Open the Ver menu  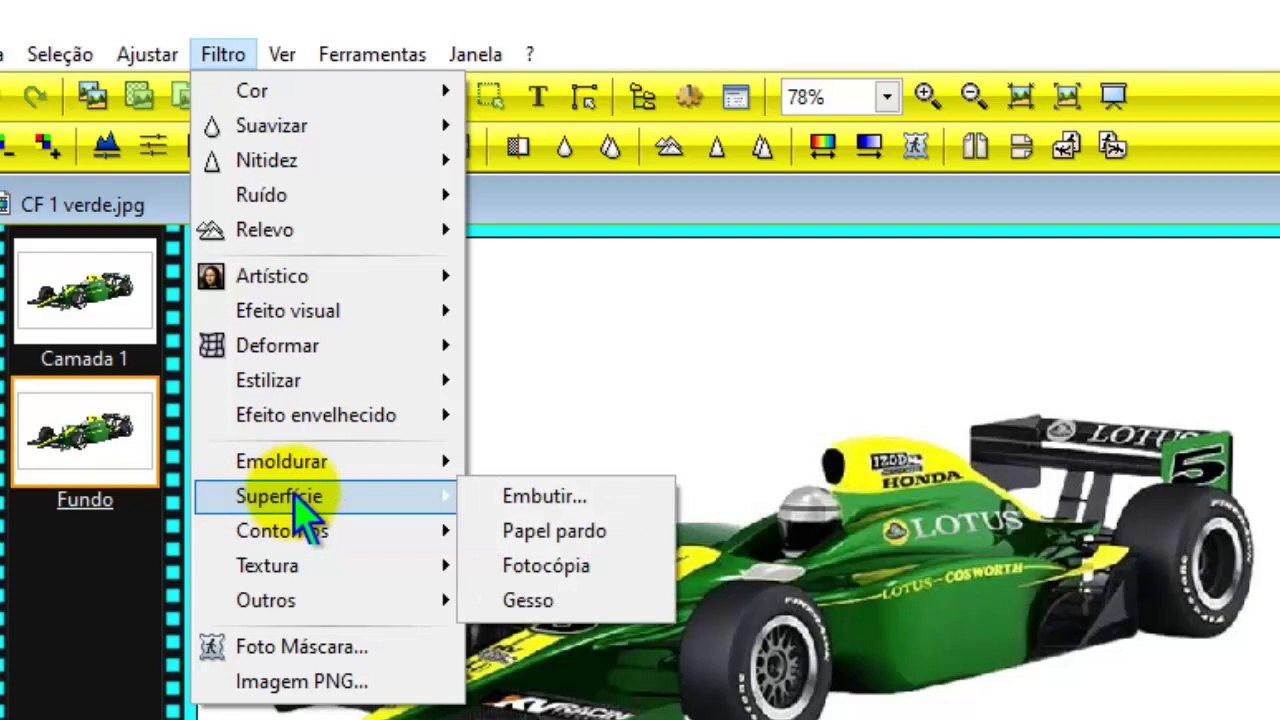(282, 55)
